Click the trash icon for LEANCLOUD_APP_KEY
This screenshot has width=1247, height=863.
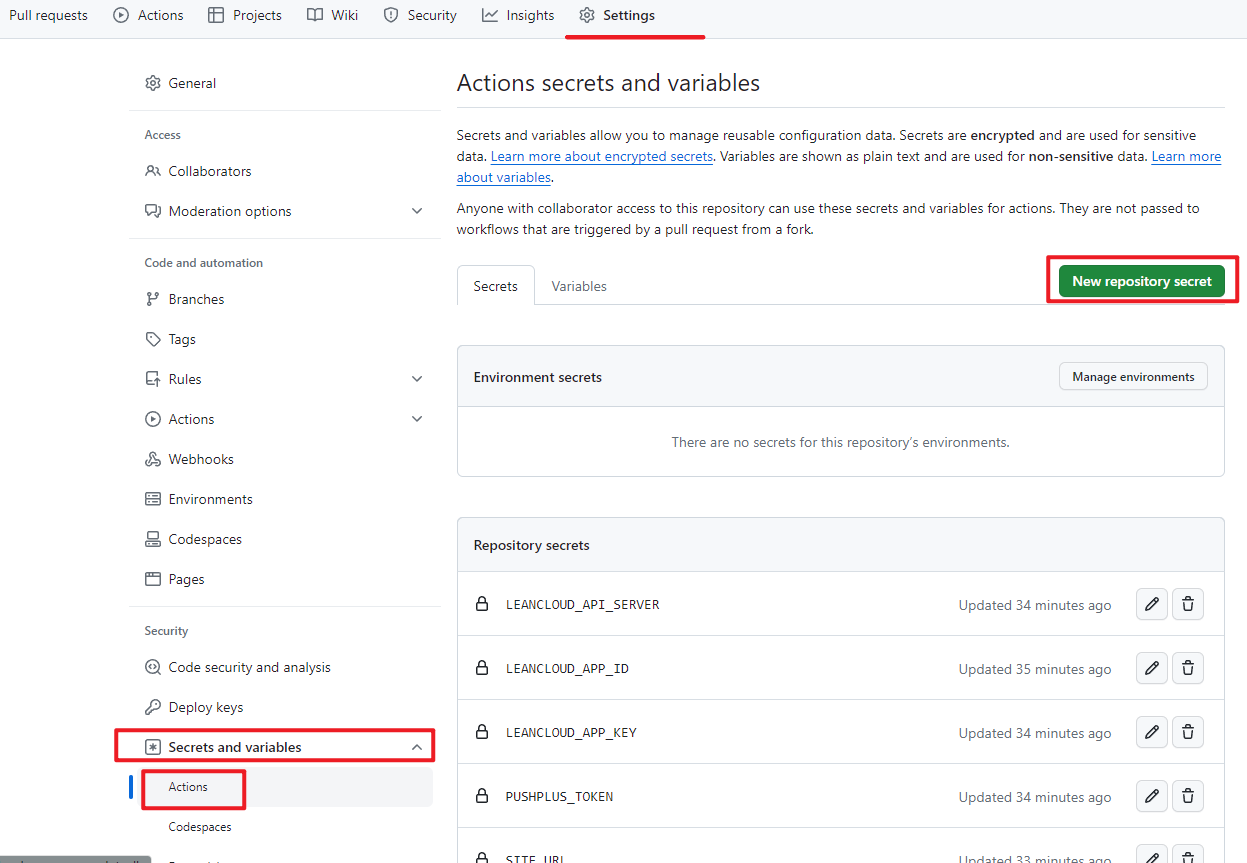pyautogui.click(x=1187, y=732)
